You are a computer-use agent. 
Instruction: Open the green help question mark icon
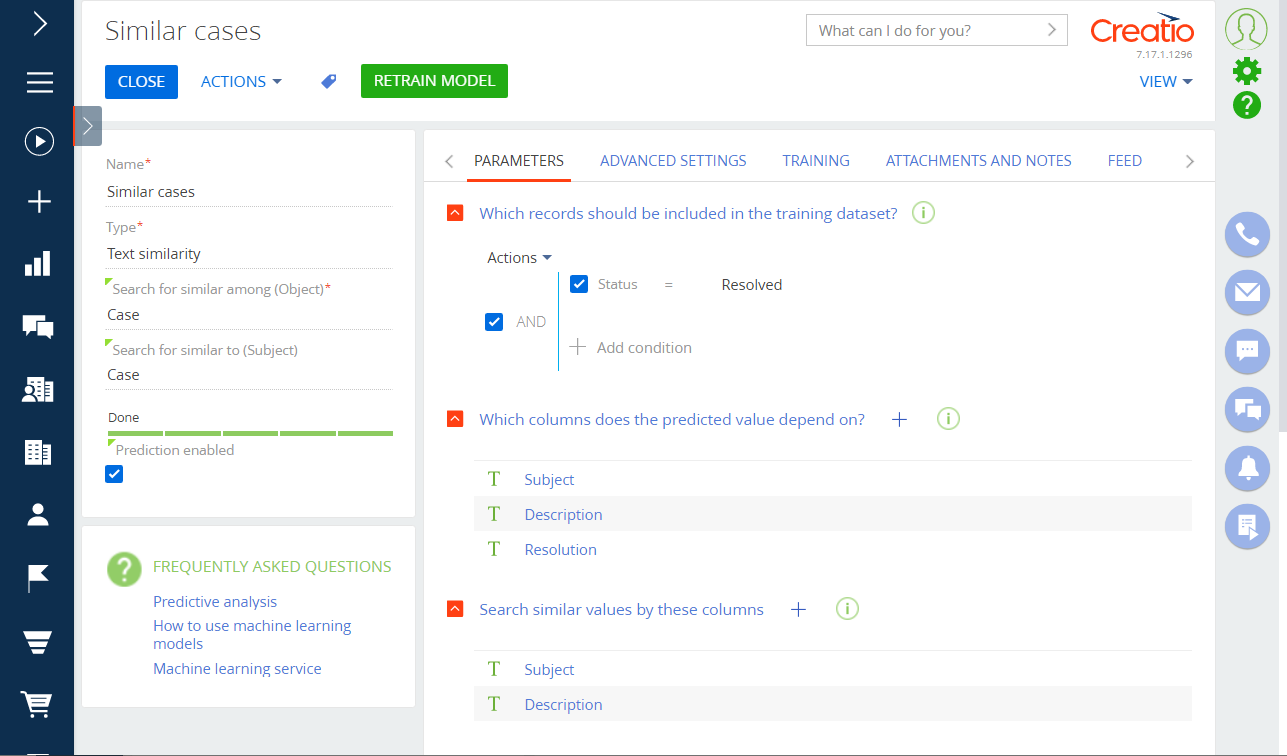[x=1247, y=105]
